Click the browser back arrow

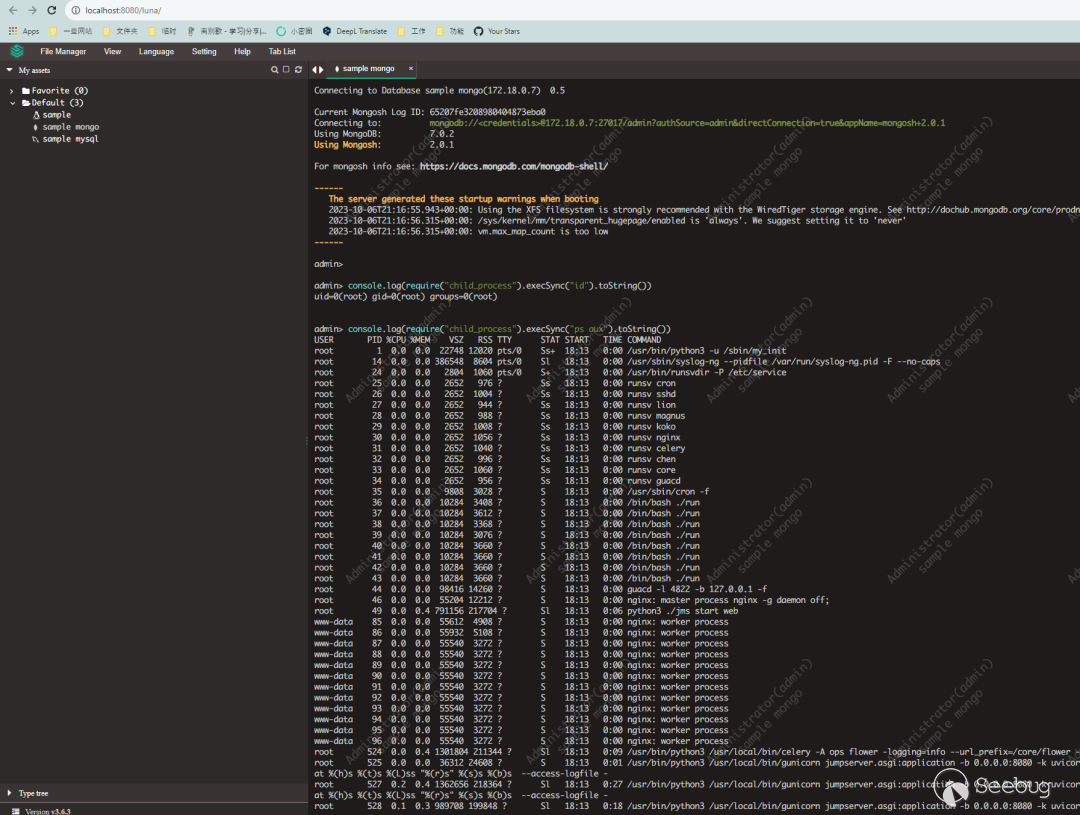[13, 10]
